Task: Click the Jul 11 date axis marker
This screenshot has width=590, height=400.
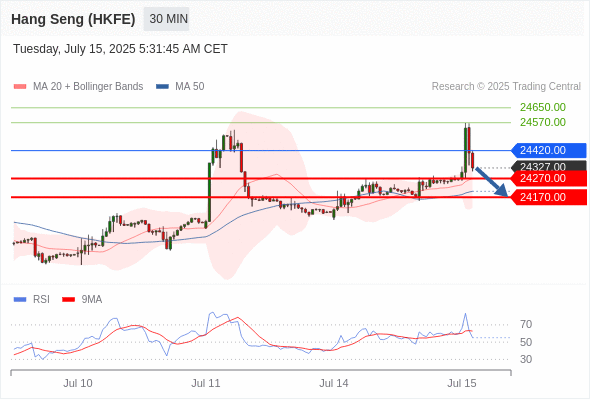Action: pyautogui.click(x=205, y=383)
